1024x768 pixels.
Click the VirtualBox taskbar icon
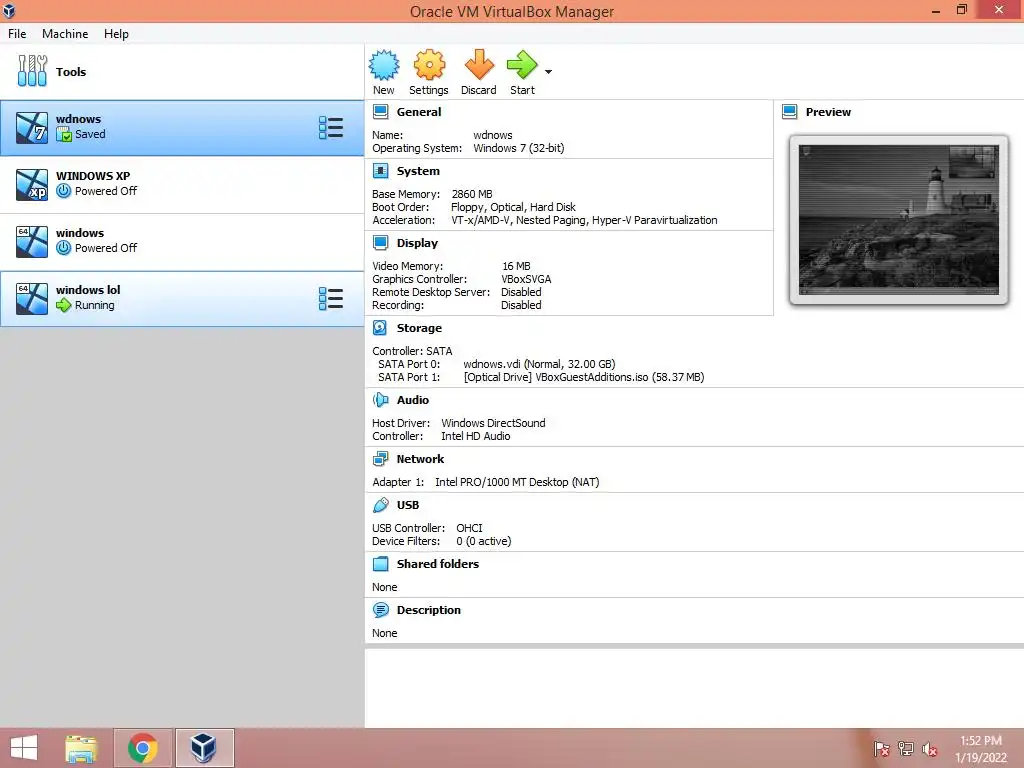[x=204, y=748]
